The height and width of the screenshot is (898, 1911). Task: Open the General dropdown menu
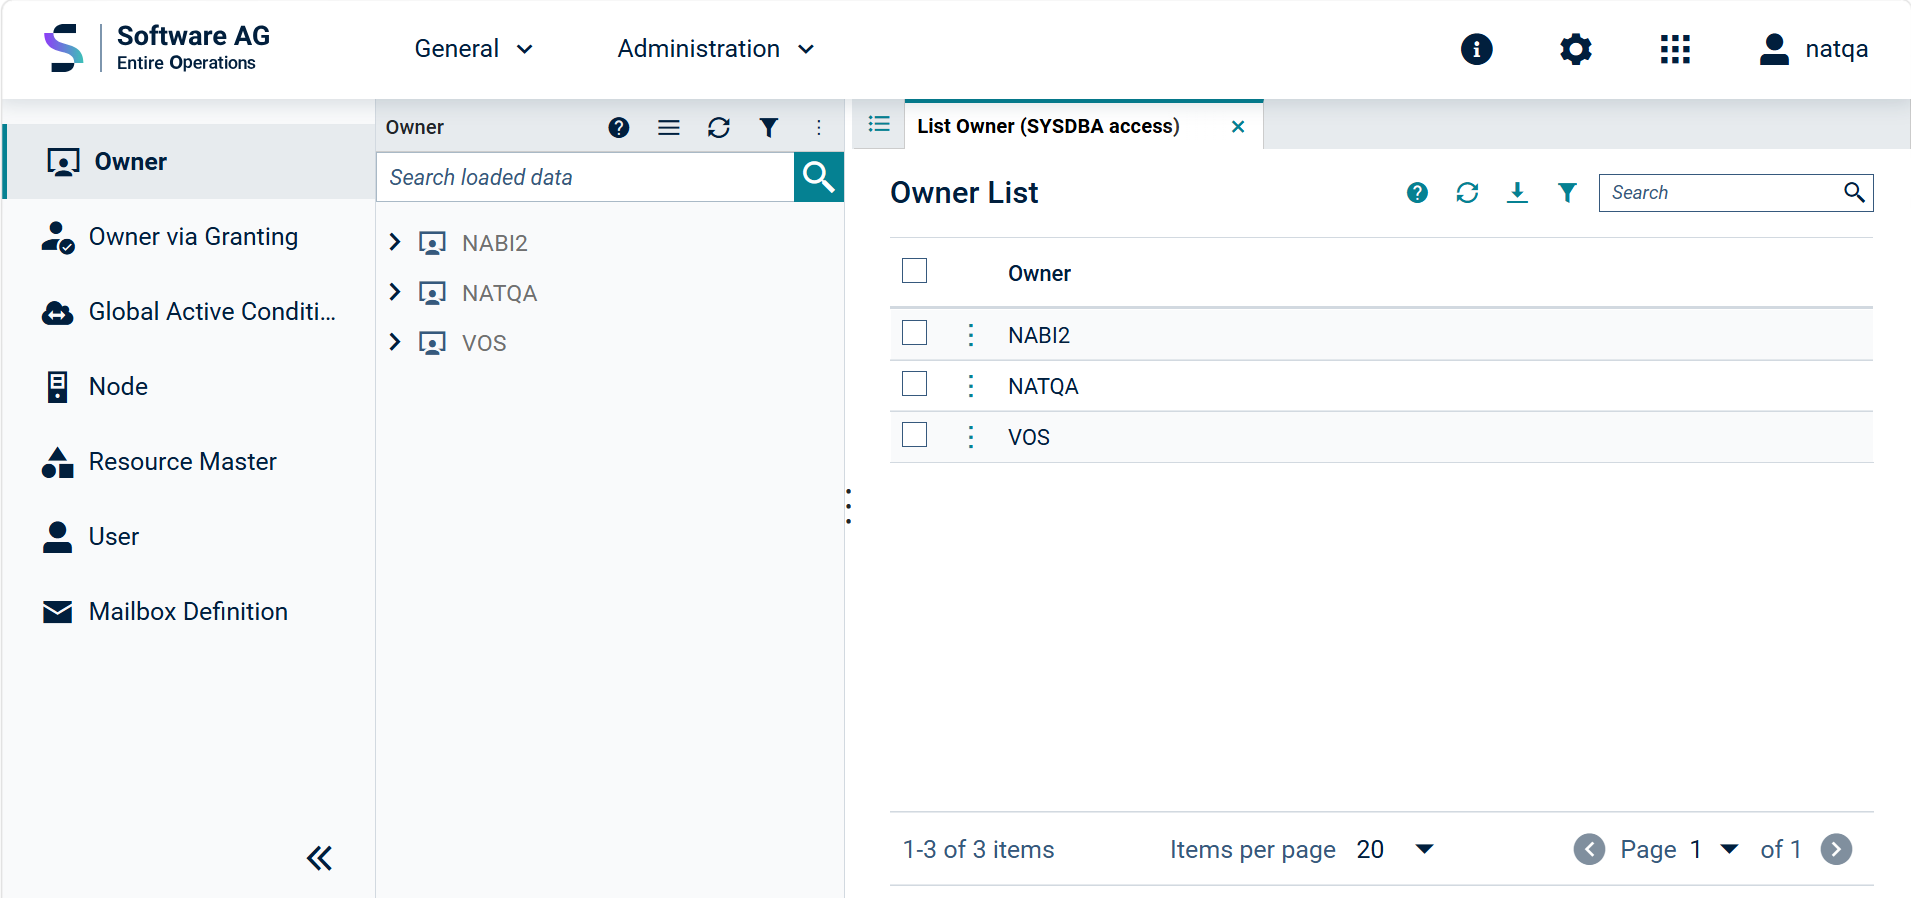pyautogui.click(x=474, y=49)
